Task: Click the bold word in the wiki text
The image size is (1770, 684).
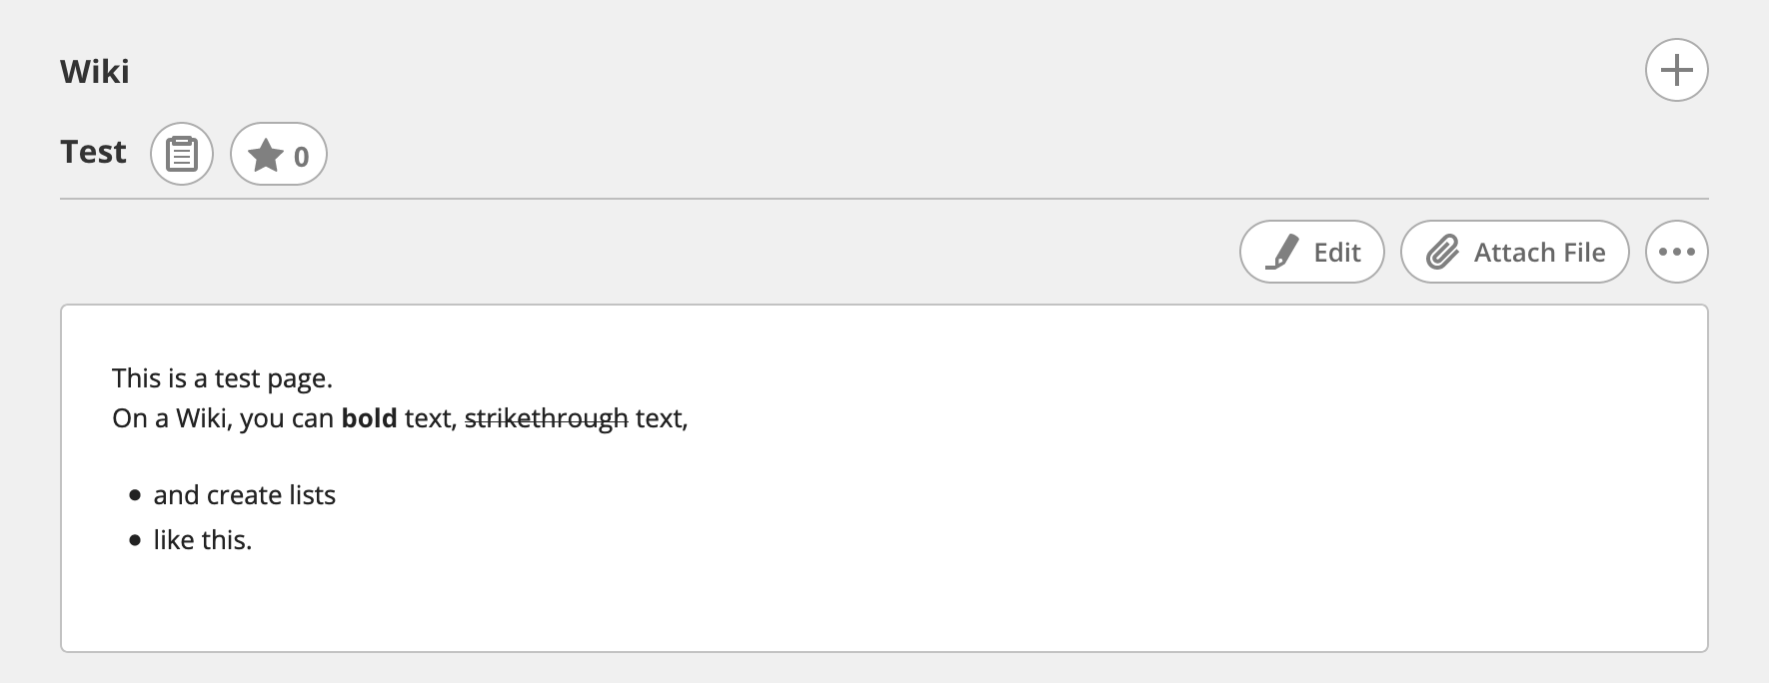Action: pyautogui.click(x=369, y=418)
